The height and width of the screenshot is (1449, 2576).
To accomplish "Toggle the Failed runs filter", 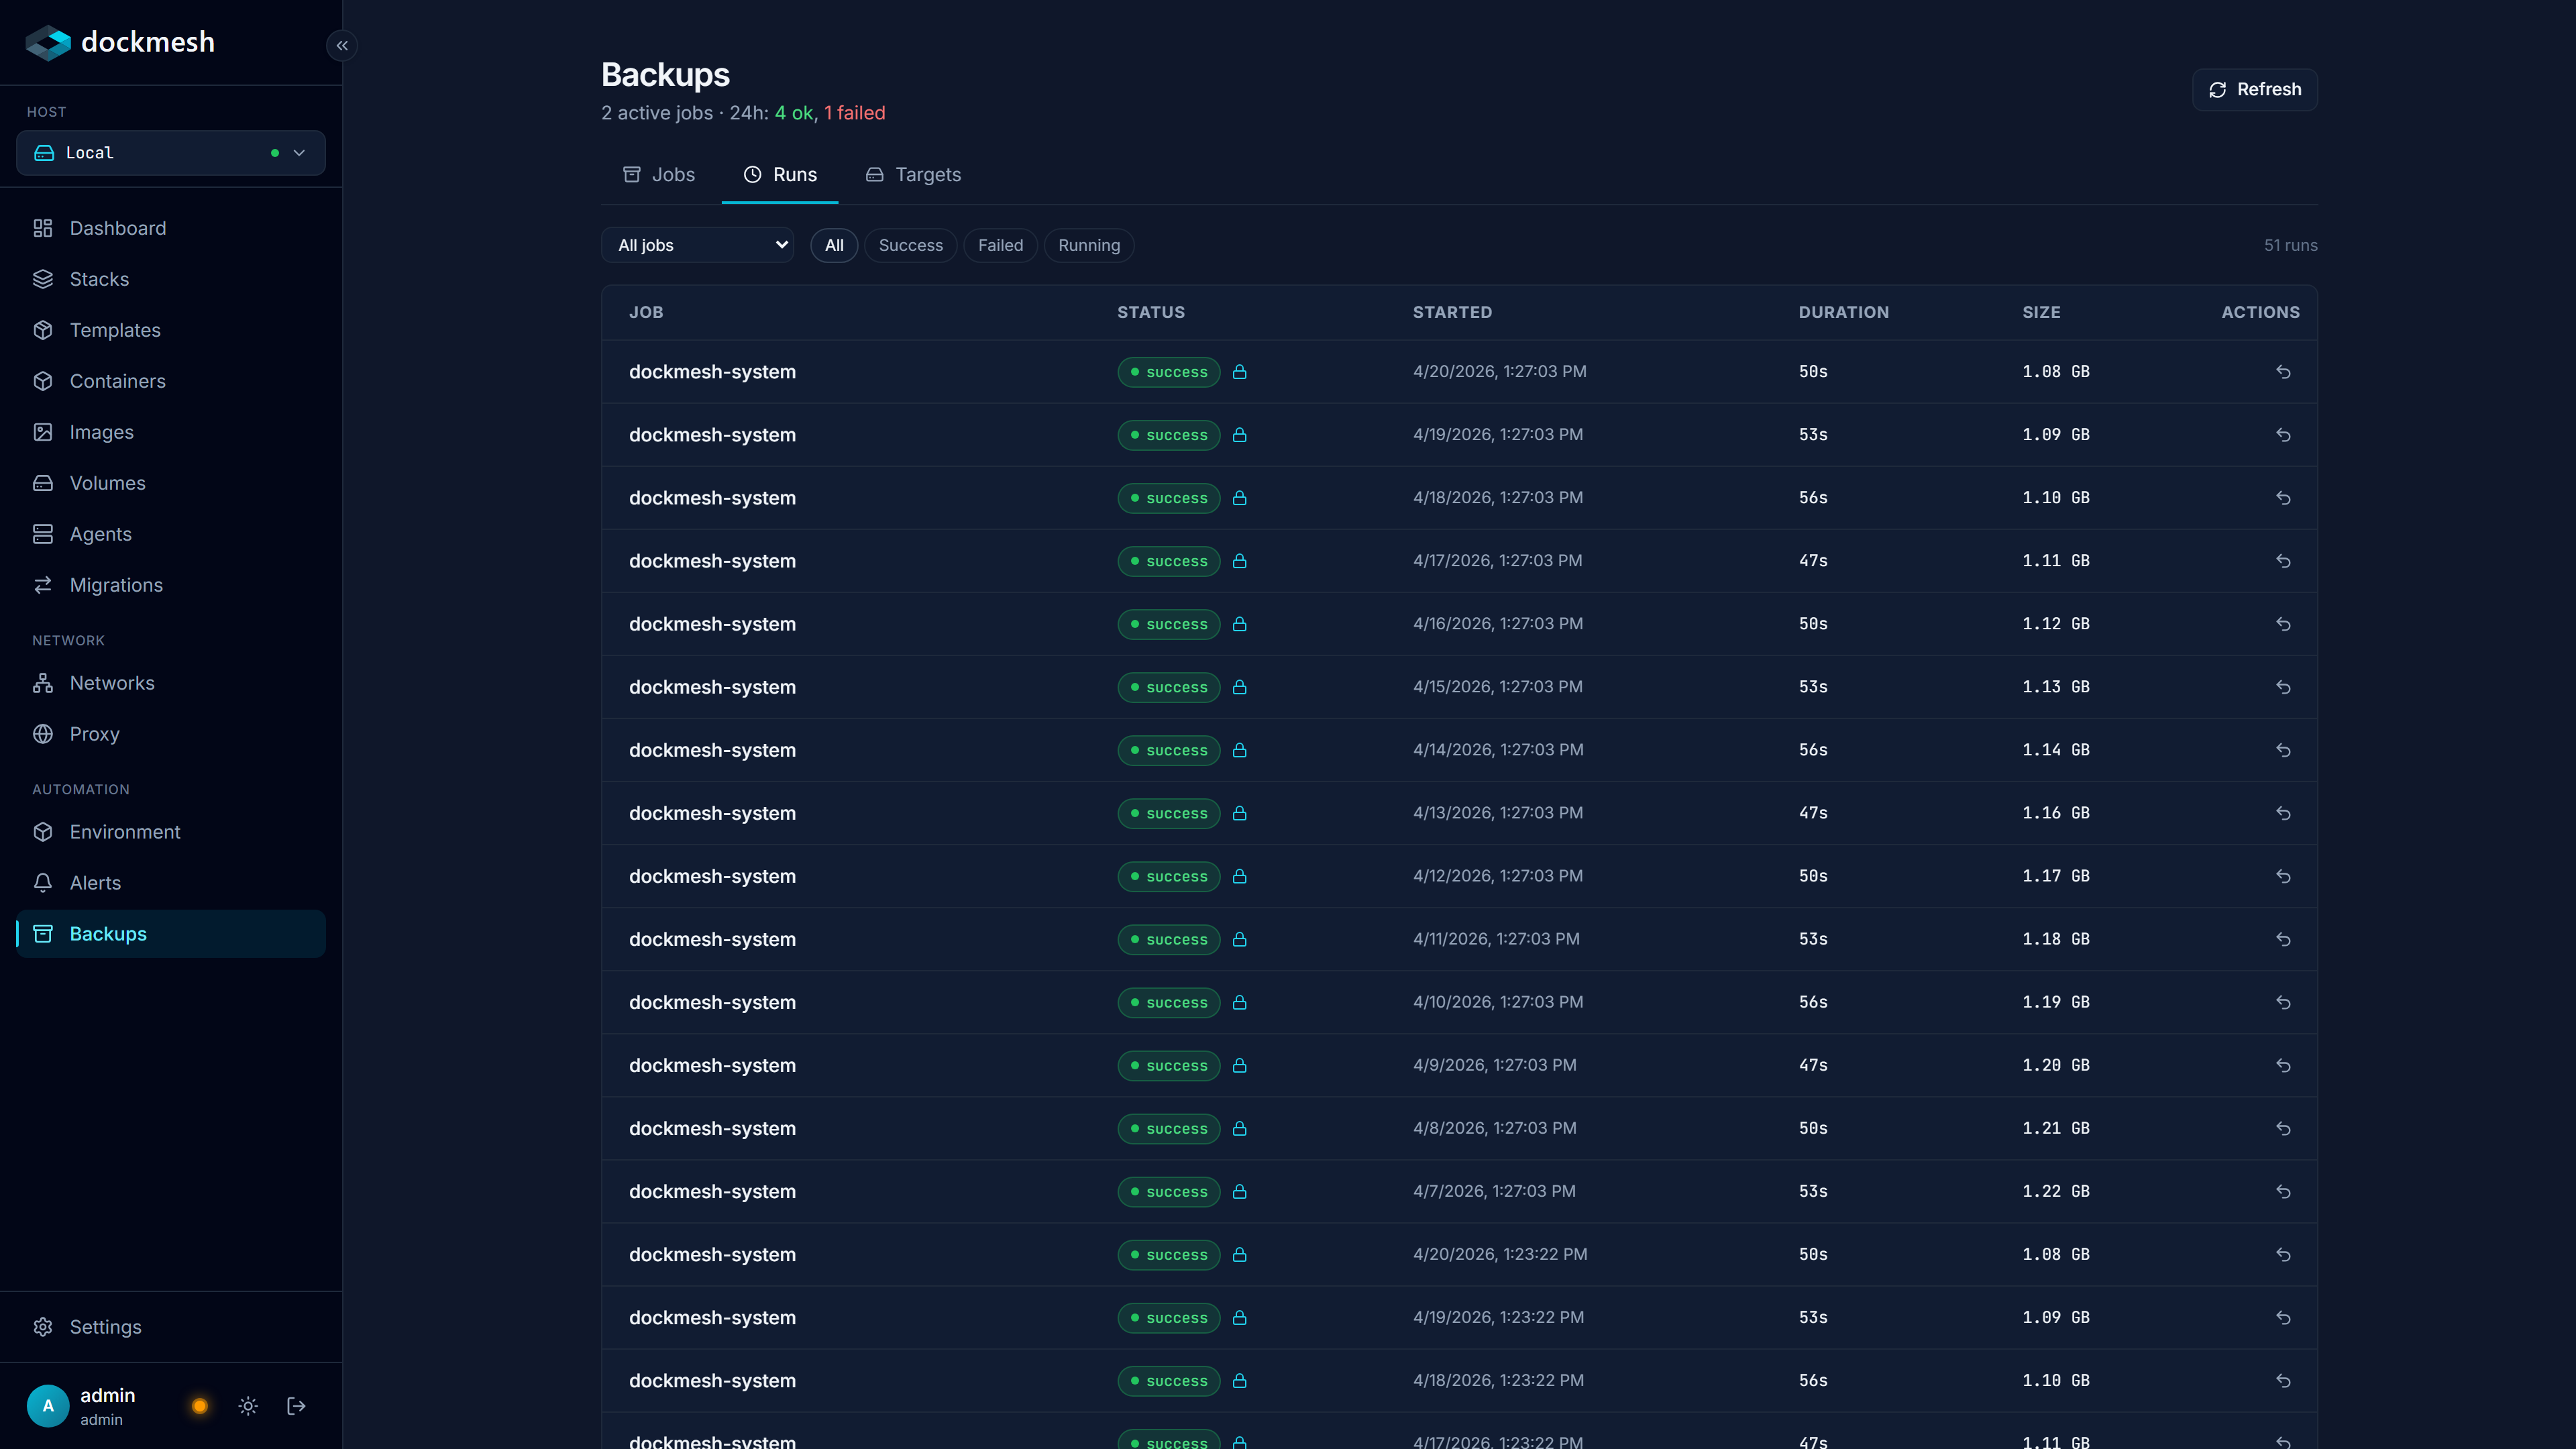I will coord(999,245).
